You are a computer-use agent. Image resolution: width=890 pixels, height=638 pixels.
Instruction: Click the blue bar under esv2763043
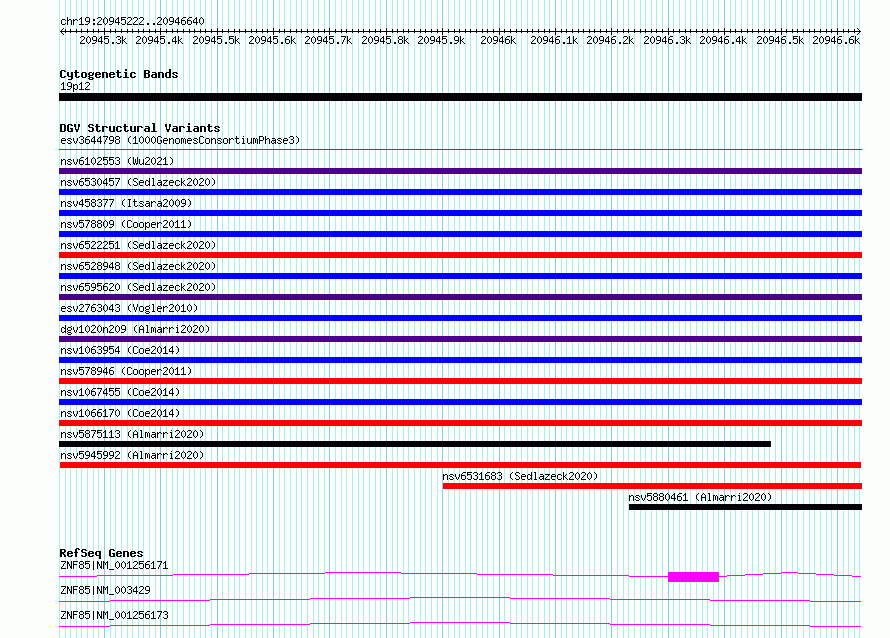[460, 318]
